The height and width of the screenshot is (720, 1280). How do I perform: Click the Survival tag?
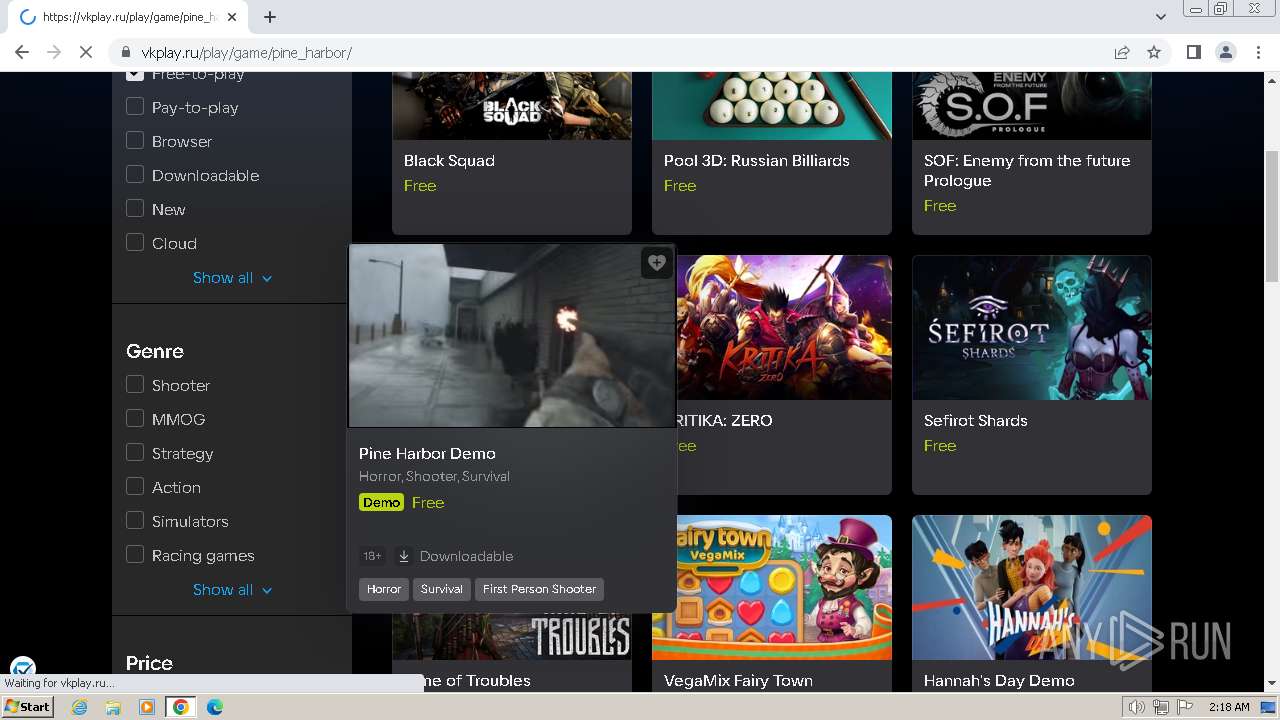tap(441, 589)
